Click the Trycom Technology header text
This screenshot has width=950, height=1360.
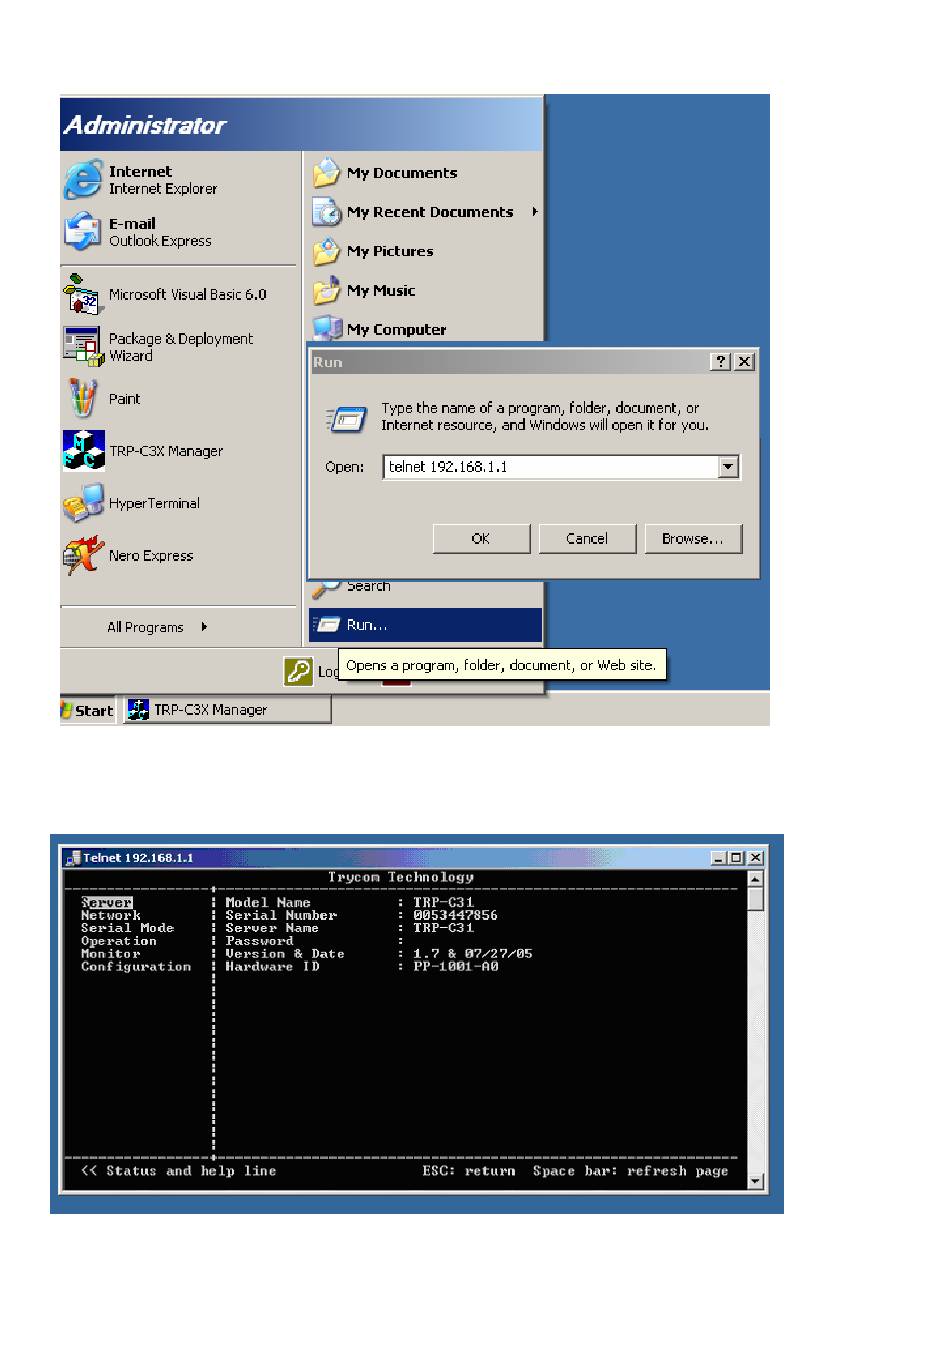click(401, 877)
